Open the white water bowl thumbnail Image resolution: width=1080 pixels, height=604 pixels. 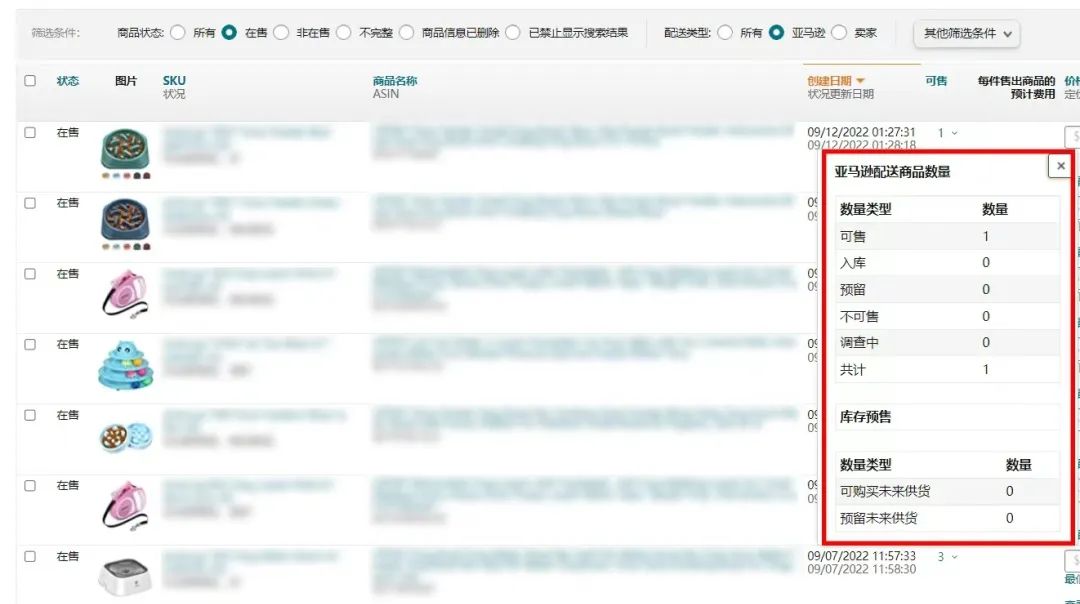pyautogui.click(x=126, y=576)
